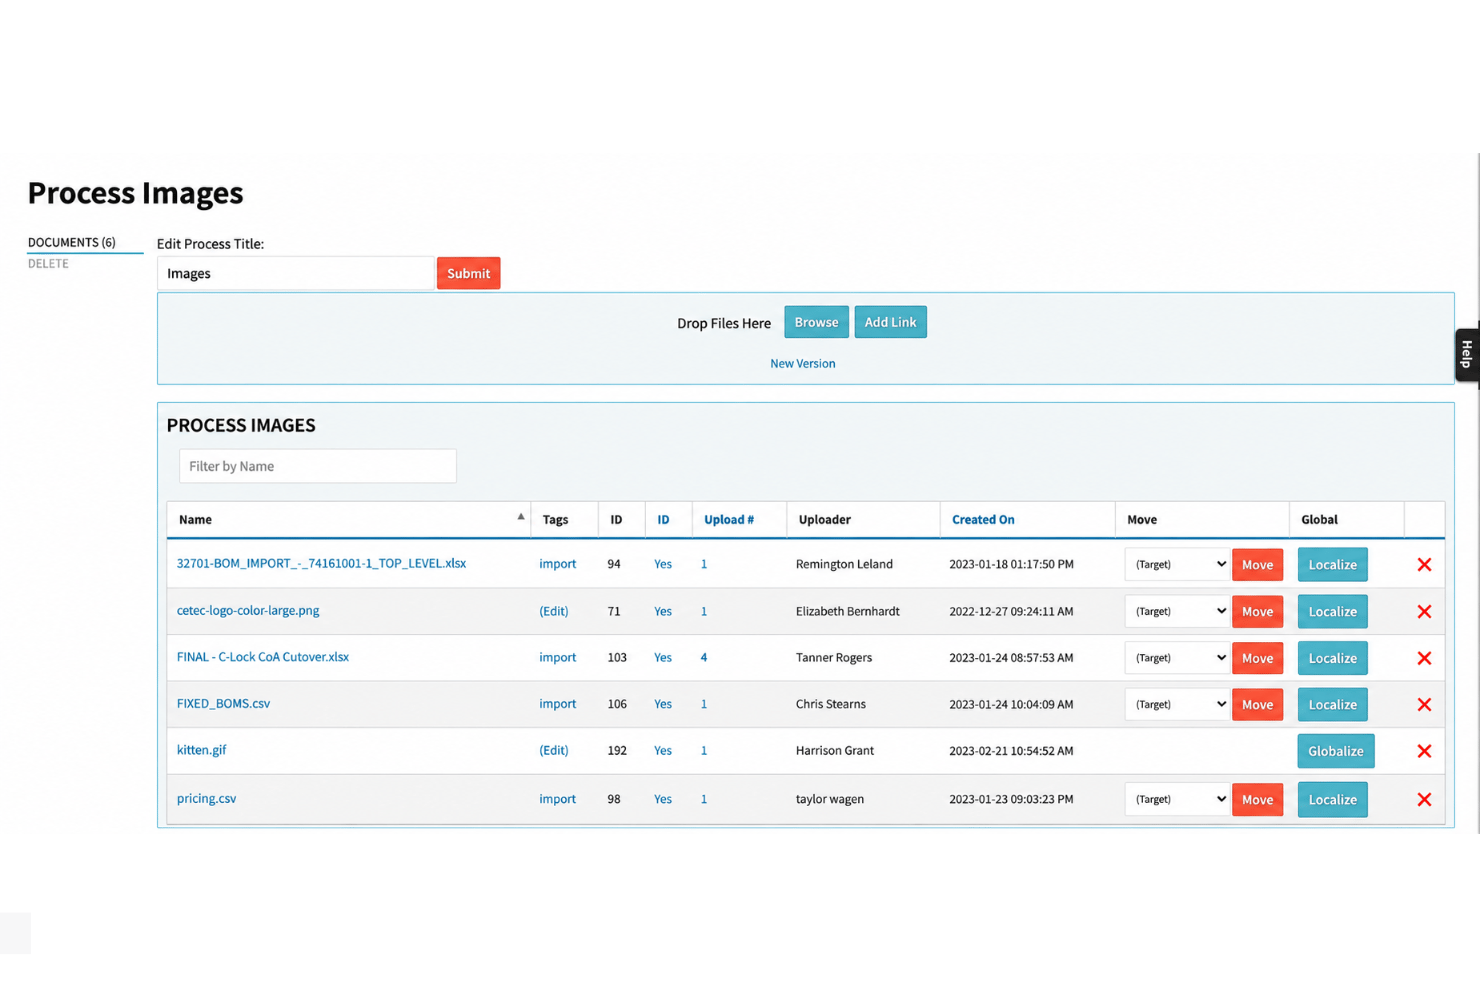Screen dimensions: 1480x987
Task: Open kitten.gif file link
Action: pyautogui.click(x=202, y=750)
